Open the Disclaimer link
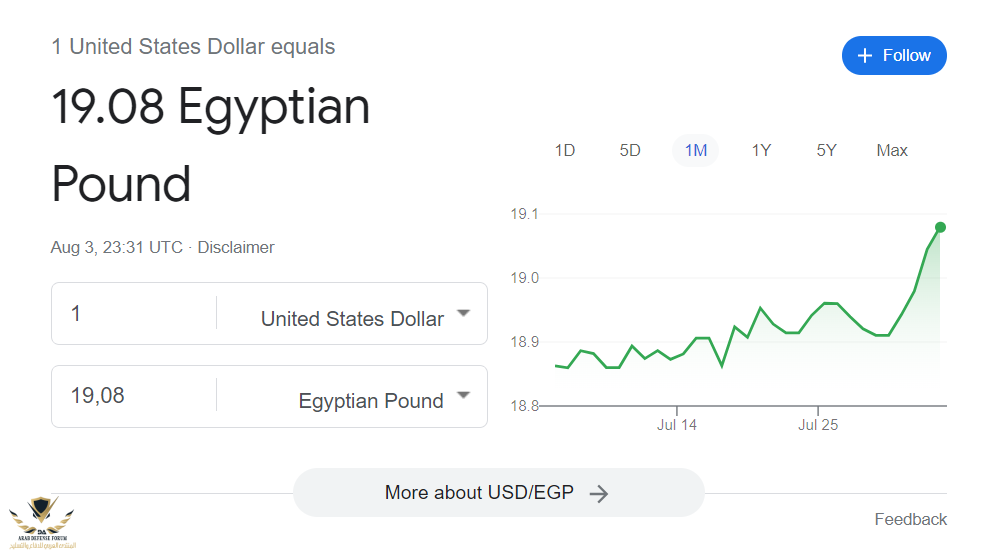Image resolution: width=997 pixels, height=551 pixels. coord(236,247)
